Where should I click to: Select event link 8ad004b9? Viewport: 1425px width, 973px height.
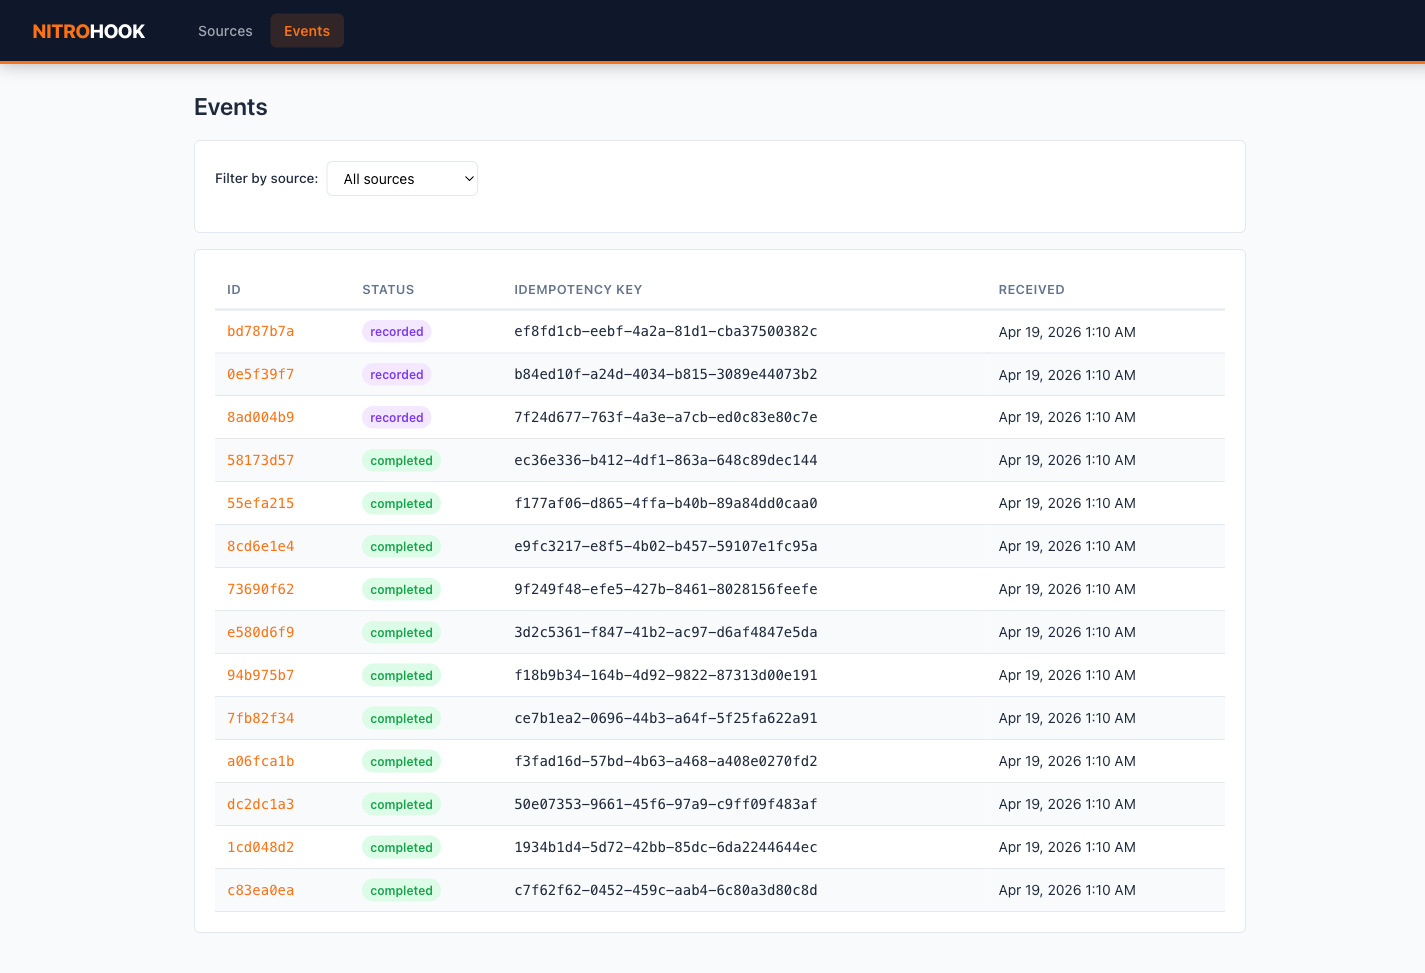[x=260, y=418]
